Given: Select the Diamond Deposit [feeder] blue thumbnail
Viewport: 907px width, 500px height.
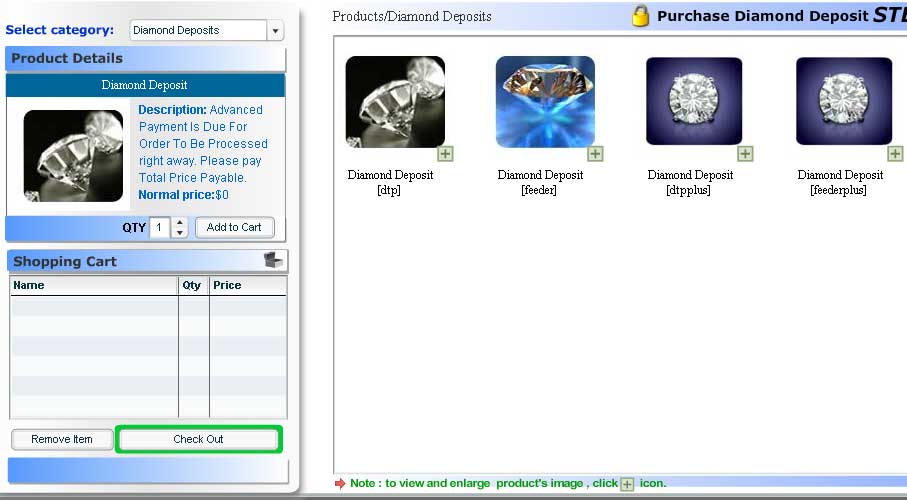Looking at the screenshot, I should pyautogui.click(x=545, y=101).
